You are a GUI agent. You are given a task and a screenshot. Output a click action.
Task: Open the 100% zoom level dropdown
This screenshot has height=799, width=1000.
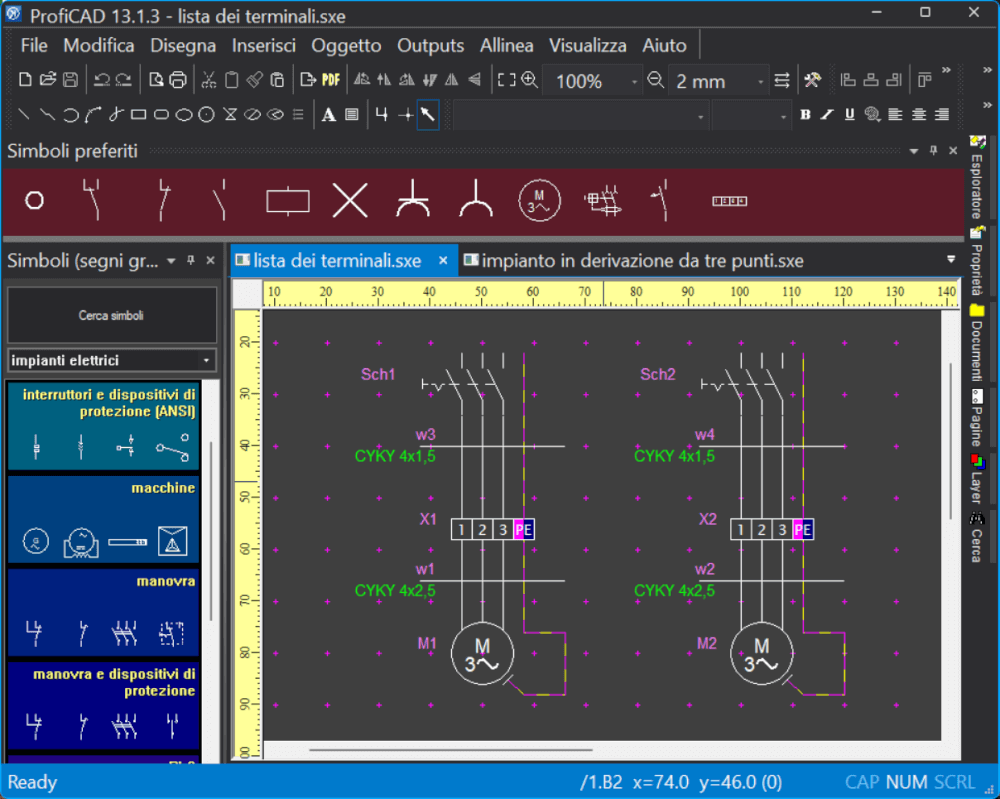pos(634,82)
